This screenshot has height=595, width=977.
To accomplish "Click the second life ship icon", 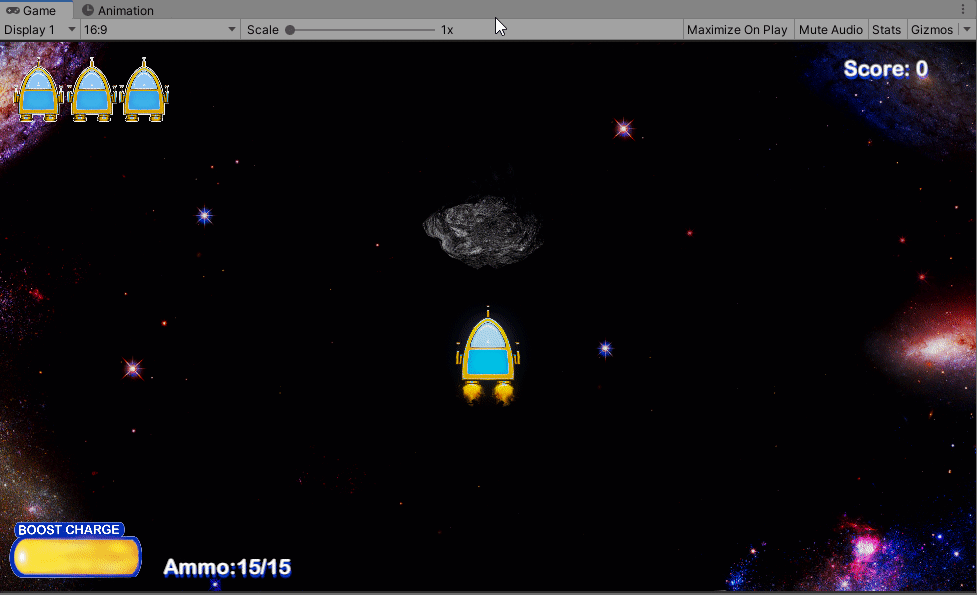I will [92, 90].
